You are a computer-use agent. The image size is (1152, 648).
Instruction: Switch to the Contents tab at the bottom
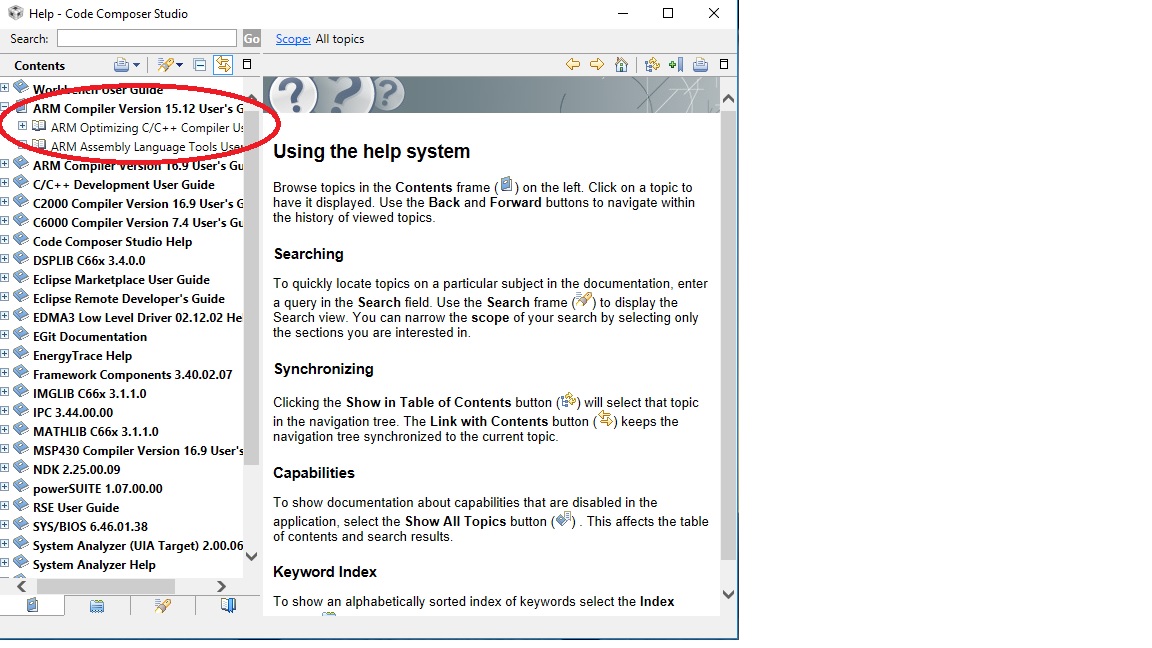32,605
